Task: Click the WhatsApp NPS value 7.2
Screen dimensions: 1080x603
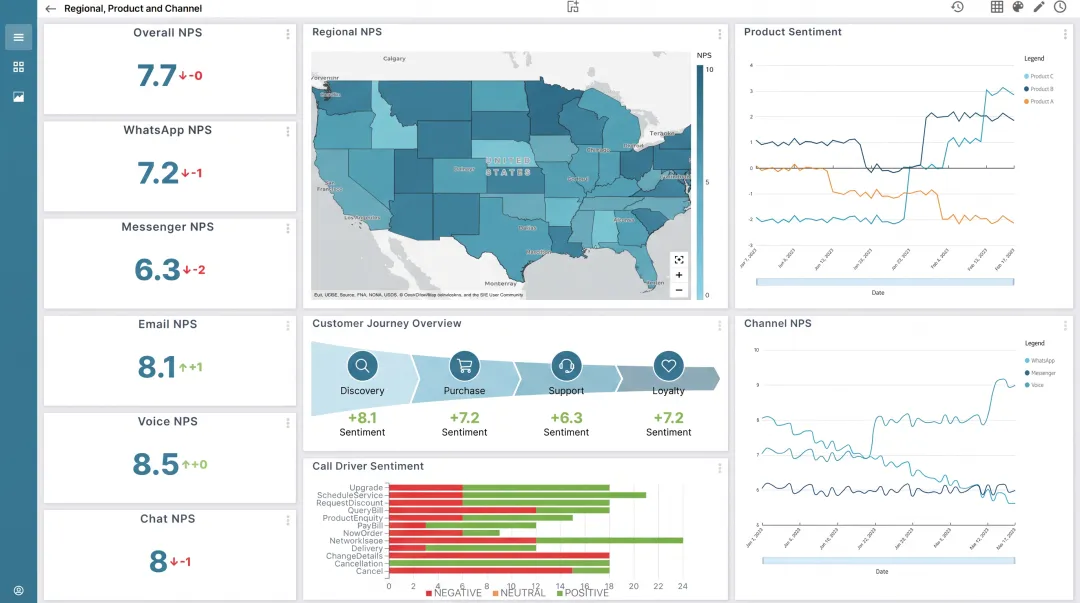Action: click(158, 173)
